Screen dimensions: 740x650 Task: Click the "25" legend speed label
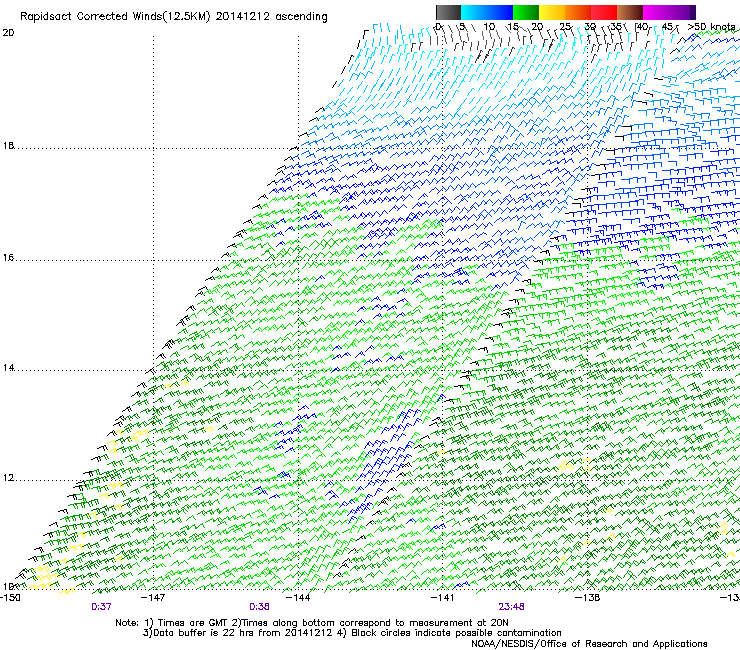tap(565, 27)
